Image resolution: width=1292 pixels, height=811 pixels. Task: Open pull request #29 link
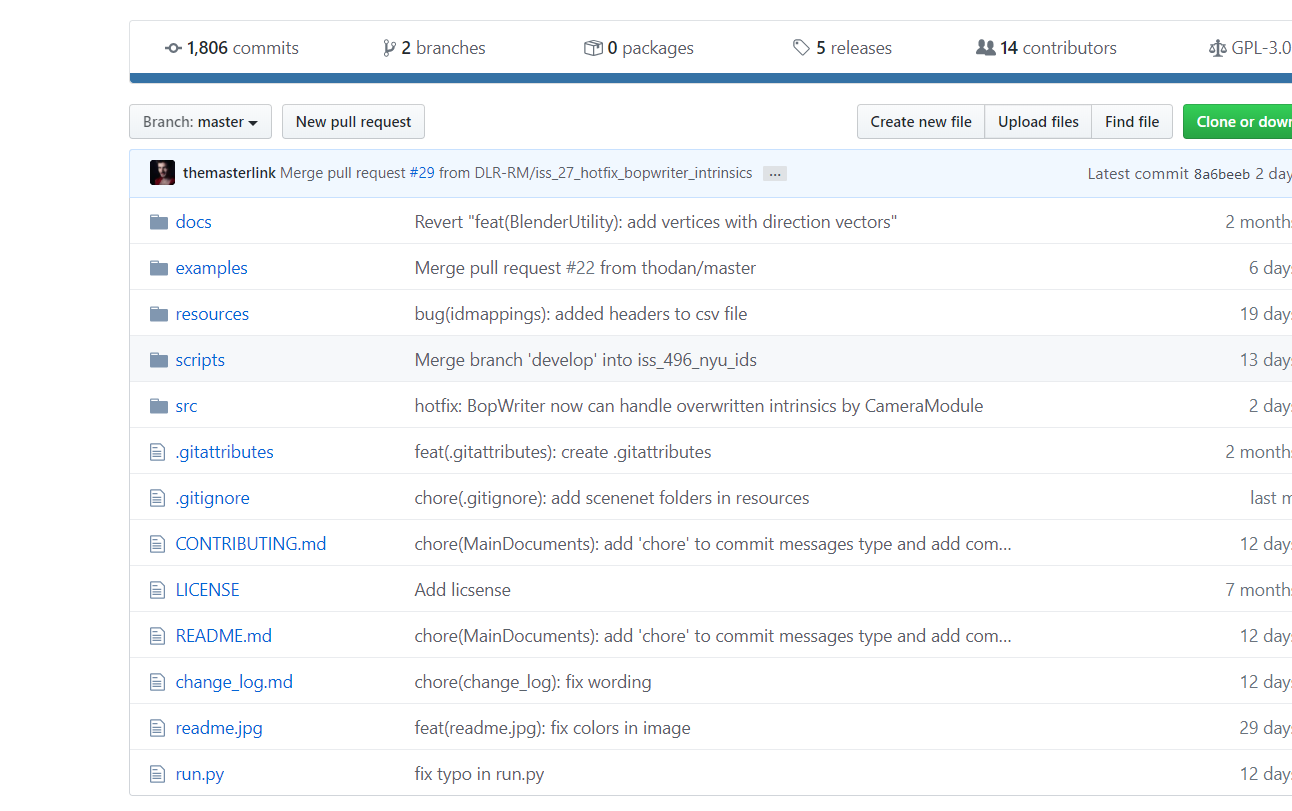pyautogui.click(x=422, y=173)
